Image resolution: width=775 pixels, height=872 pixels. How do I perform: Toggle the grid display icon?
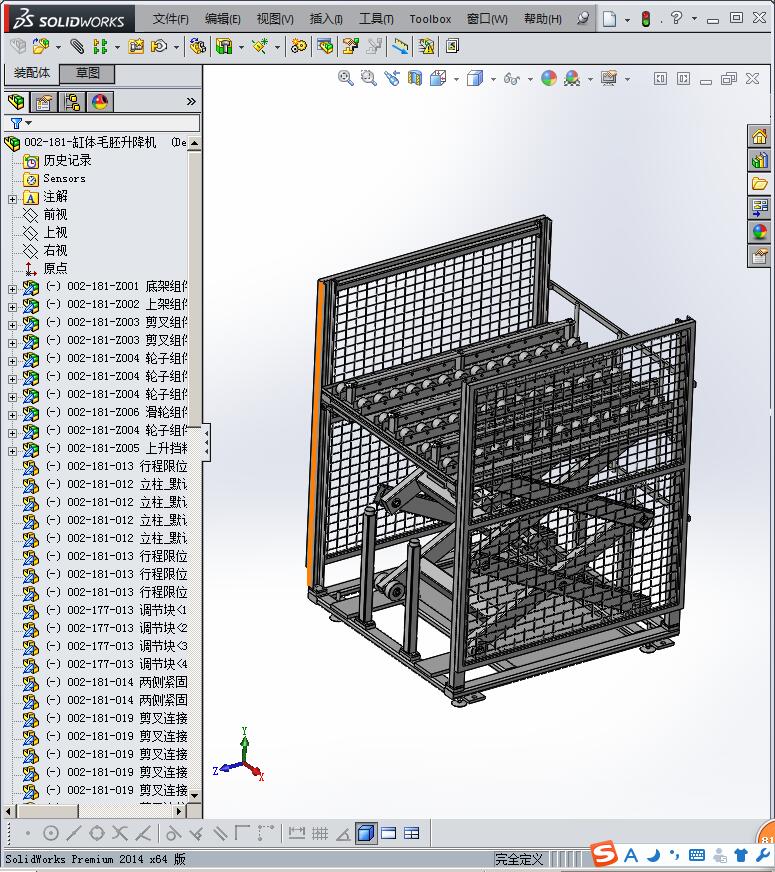coord(320,833)
